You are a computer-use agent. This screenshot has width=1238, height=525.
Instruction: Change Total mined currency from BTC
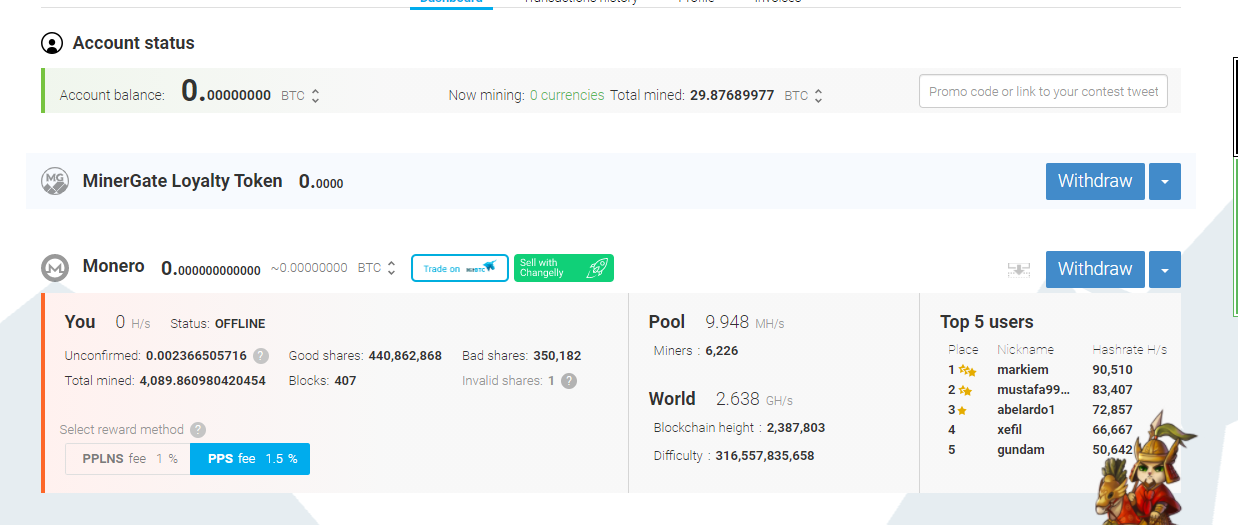(803, 96)
